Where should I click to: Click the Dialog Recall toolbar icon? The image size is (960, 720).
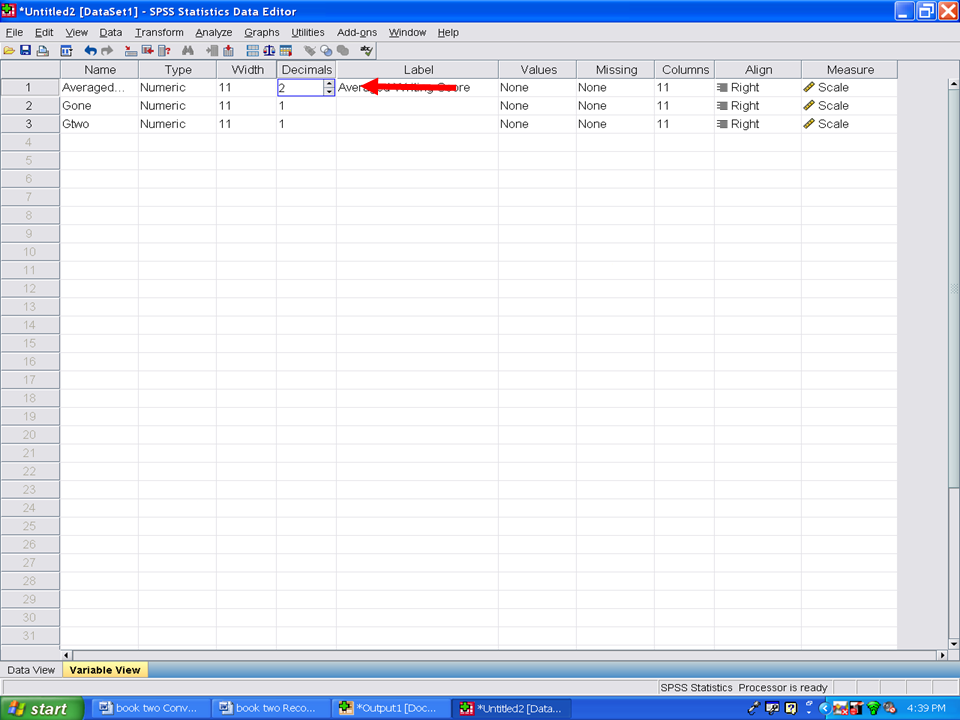pyautogui.click(x=67, y=50)
